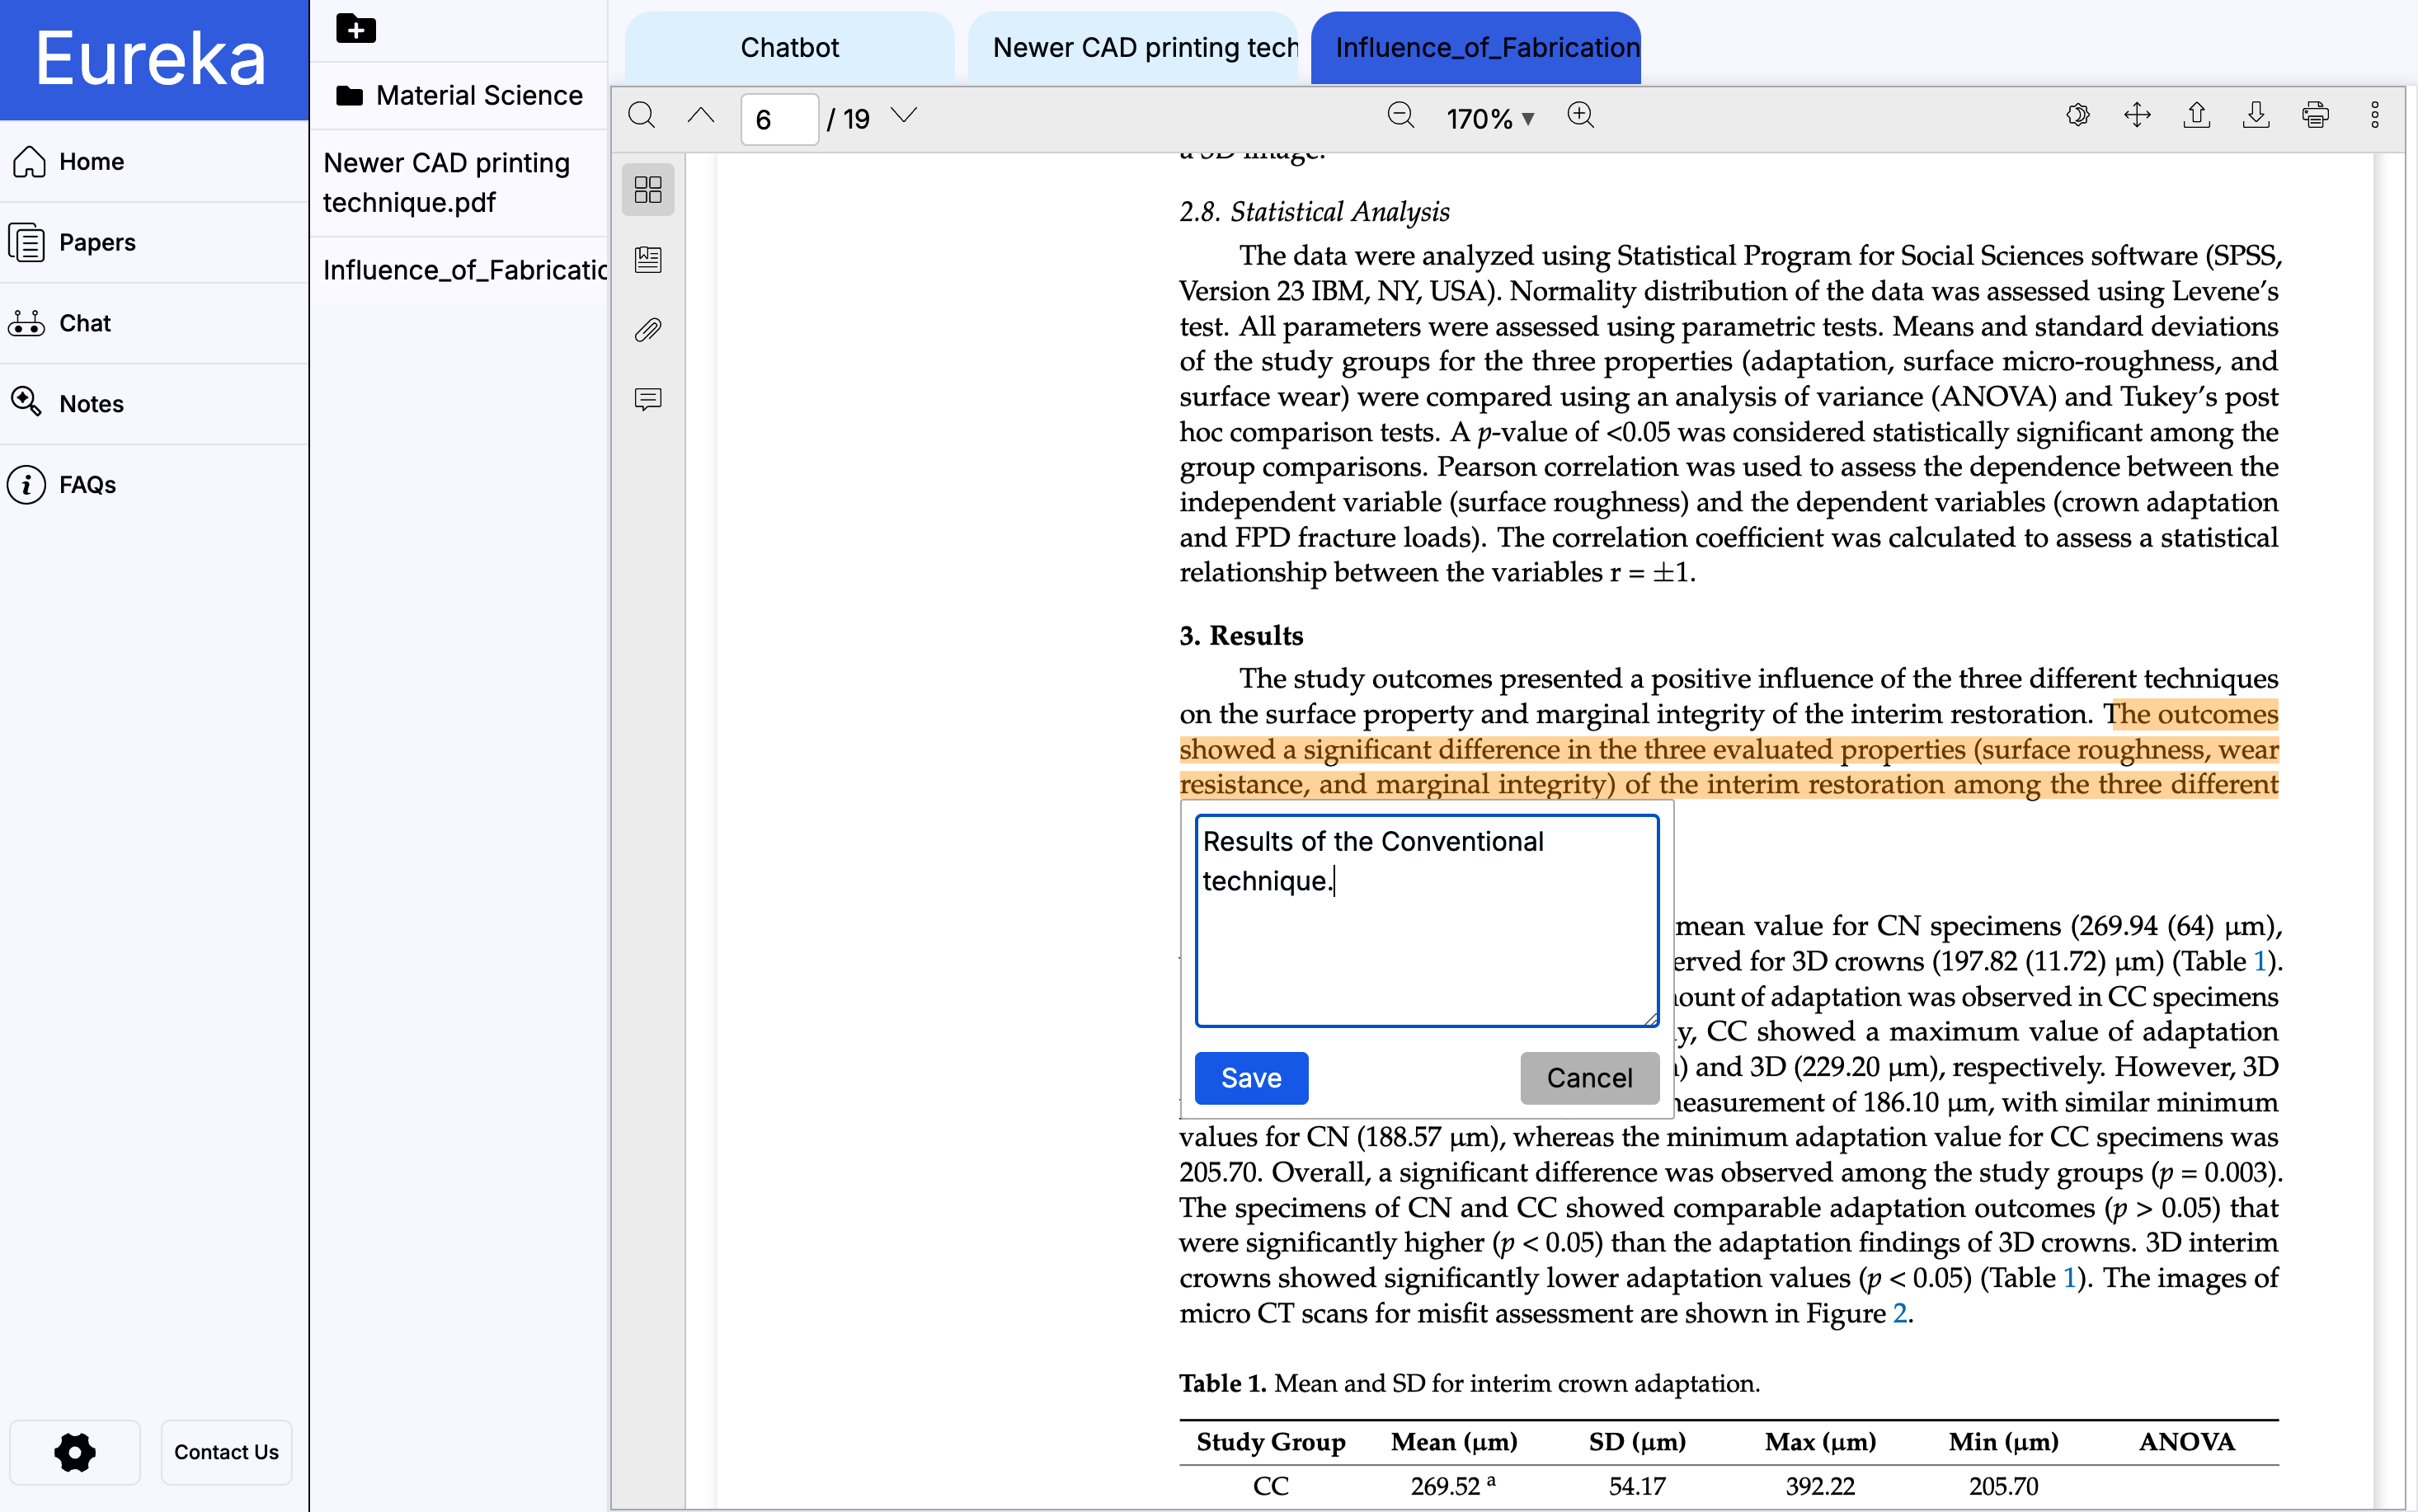Click the zoom level slider control
Viewport: 2418px width, 1512px height.
click(1488, 117)
